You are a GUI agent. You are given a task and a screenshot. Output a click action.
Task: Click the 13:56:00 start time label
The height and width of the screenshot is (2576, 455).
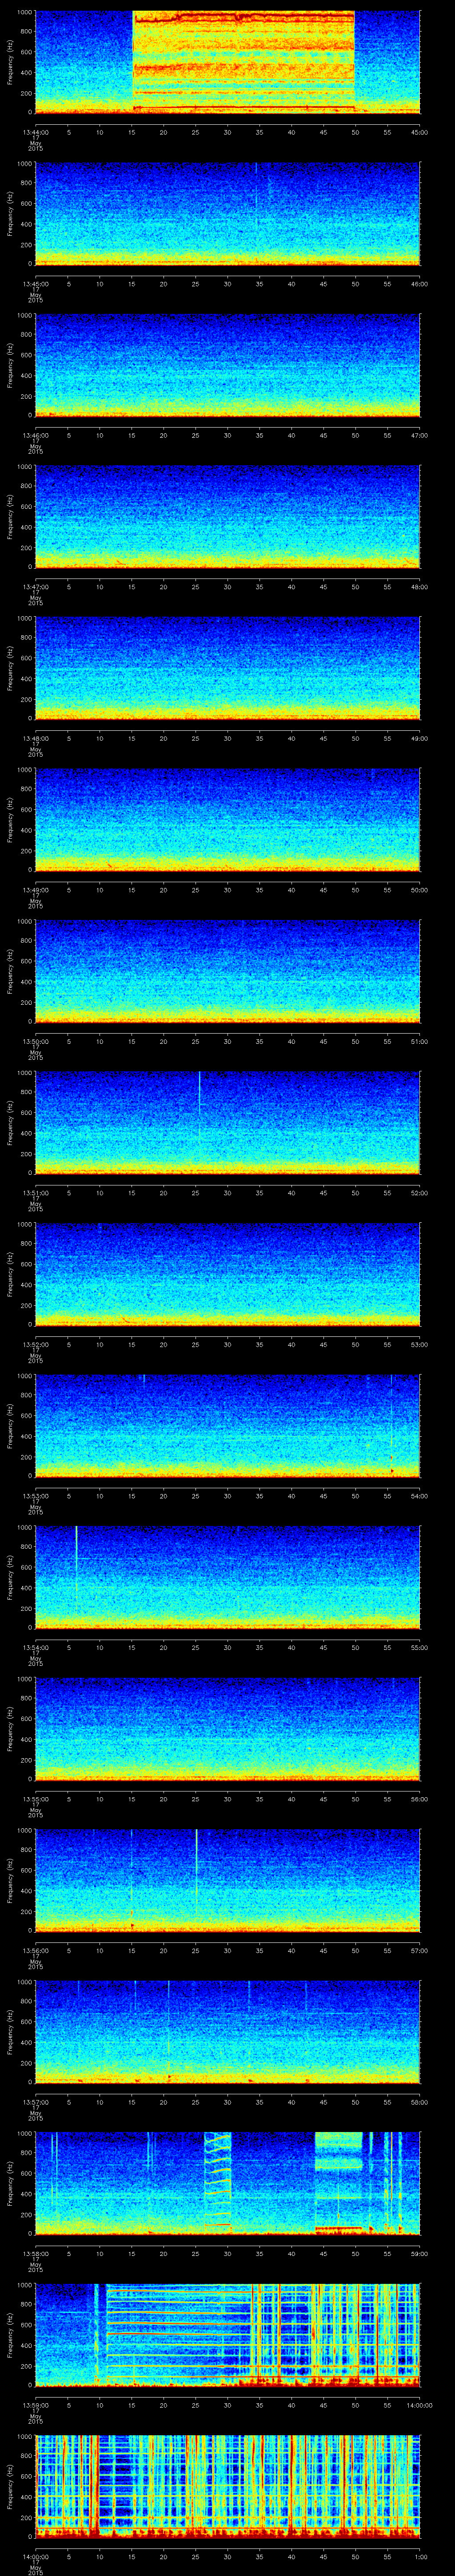click(35, 1950)
